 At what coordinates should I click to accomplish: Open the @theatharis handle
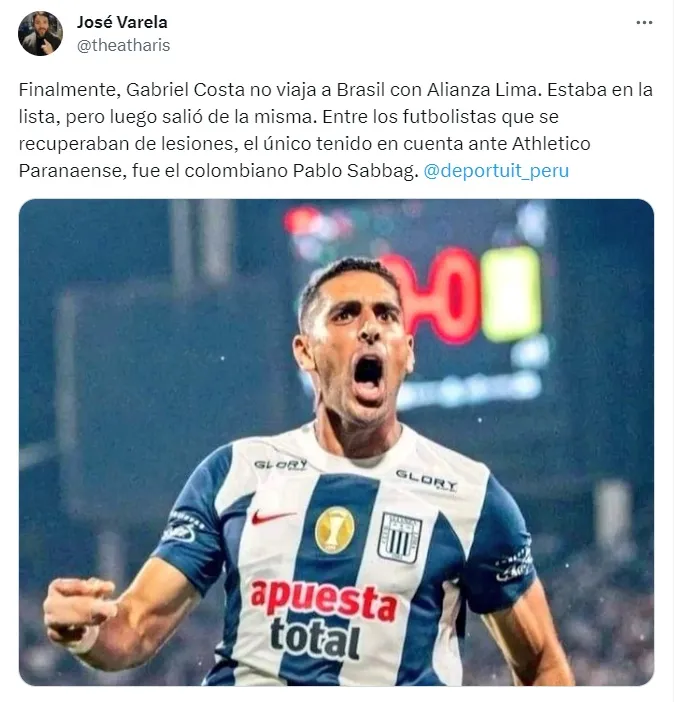[124, 45]
